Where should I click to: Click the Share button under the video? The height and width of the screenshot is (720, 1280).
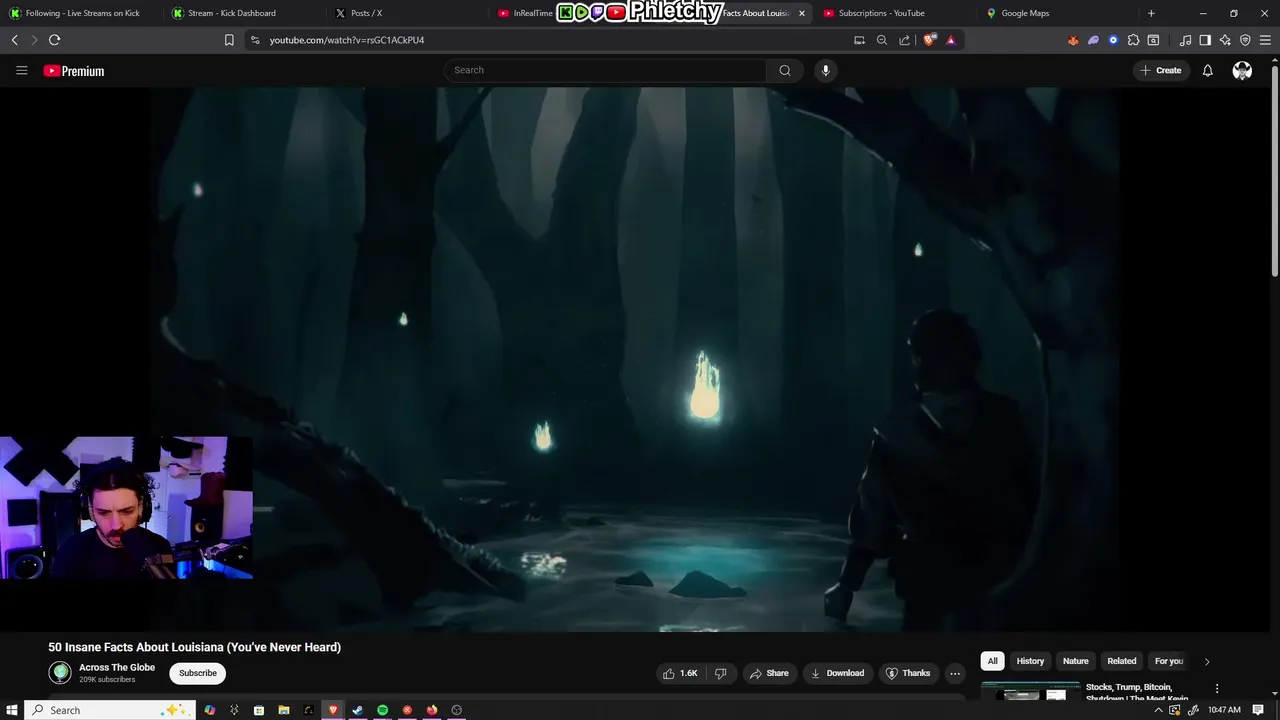[x=769, y=673]
